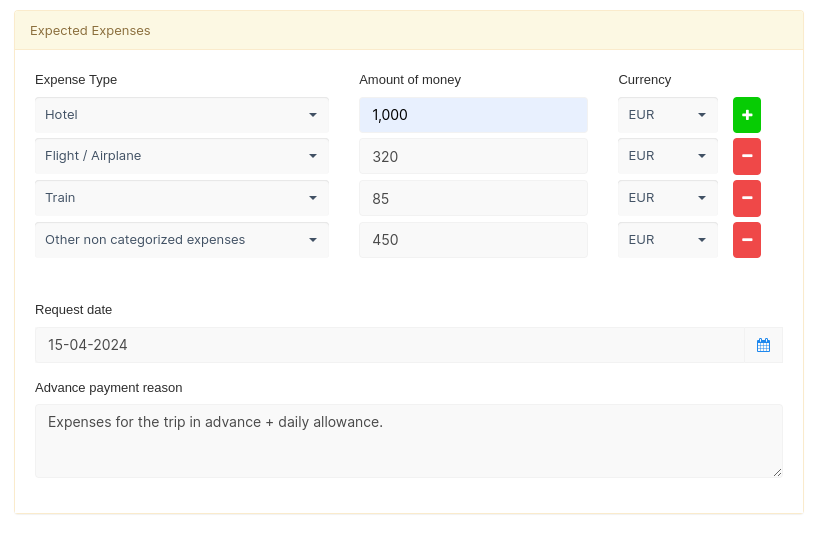820x538 pixels.
Task: Open currency dropdown for the Flight row
Action: tap(667, 156)
